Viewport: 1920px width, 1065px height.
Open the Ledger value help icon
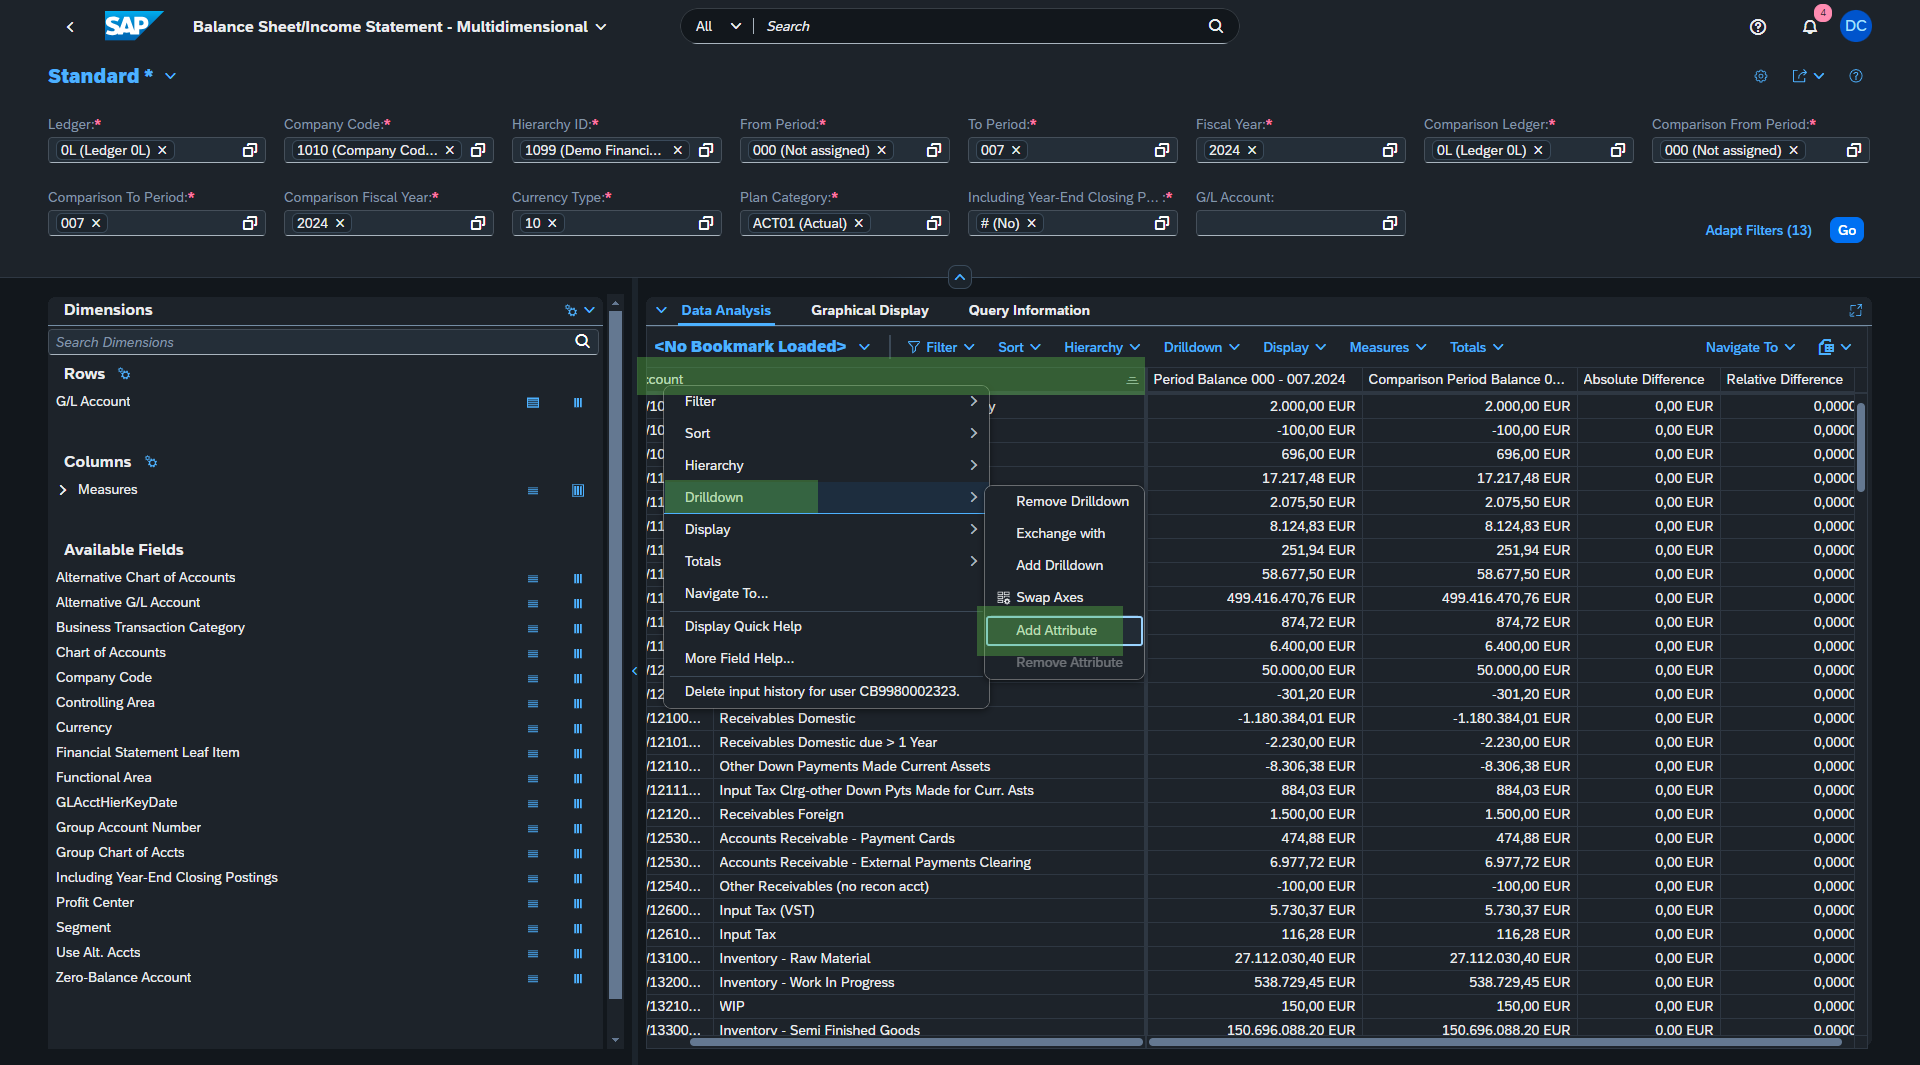(250, 150)
